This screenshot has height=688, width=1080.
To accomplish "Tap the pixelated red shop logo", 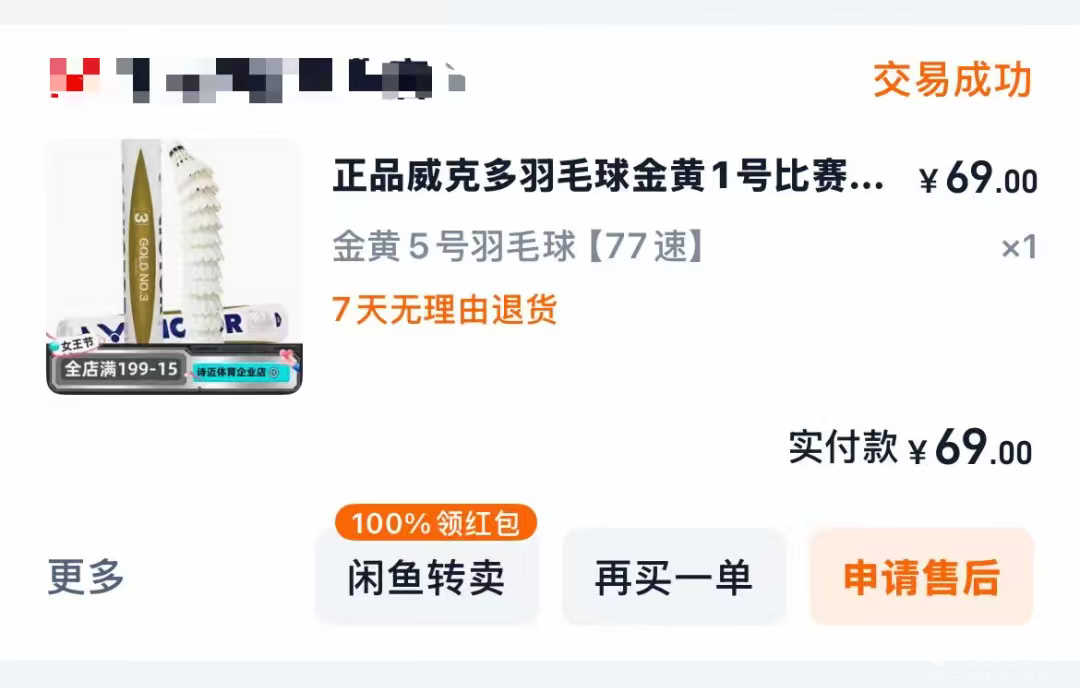I will [x=75, y=76].
